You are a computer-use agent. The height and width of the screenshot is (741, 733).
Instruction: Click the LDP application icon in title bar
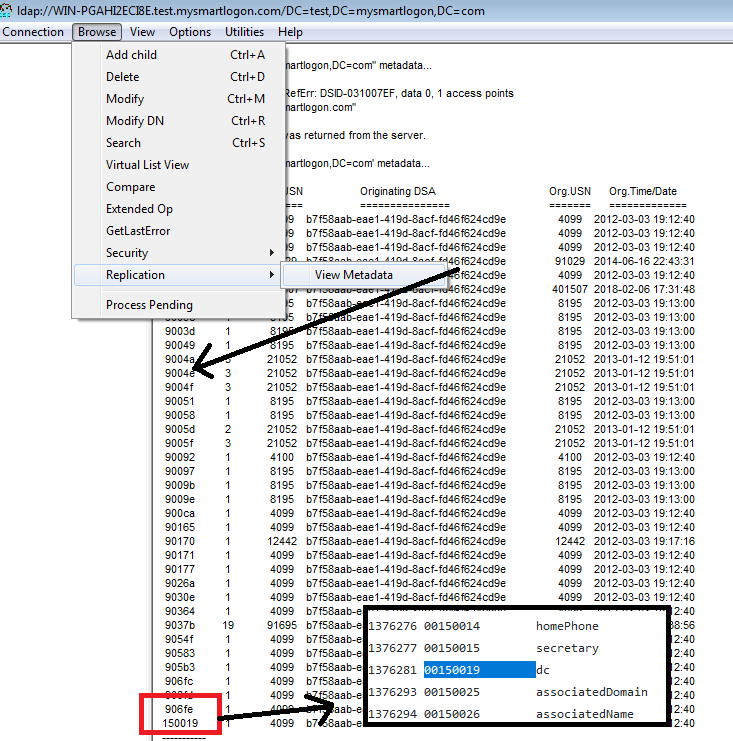click(x=6, y=10)
